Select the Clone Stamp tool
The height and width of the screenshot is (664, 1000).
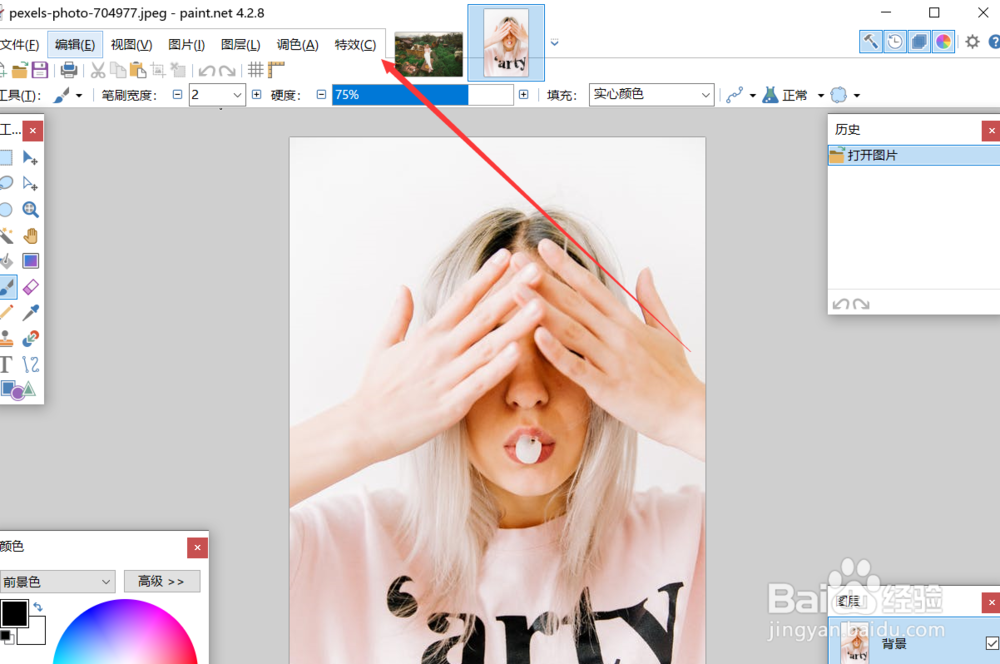[6, 338]
